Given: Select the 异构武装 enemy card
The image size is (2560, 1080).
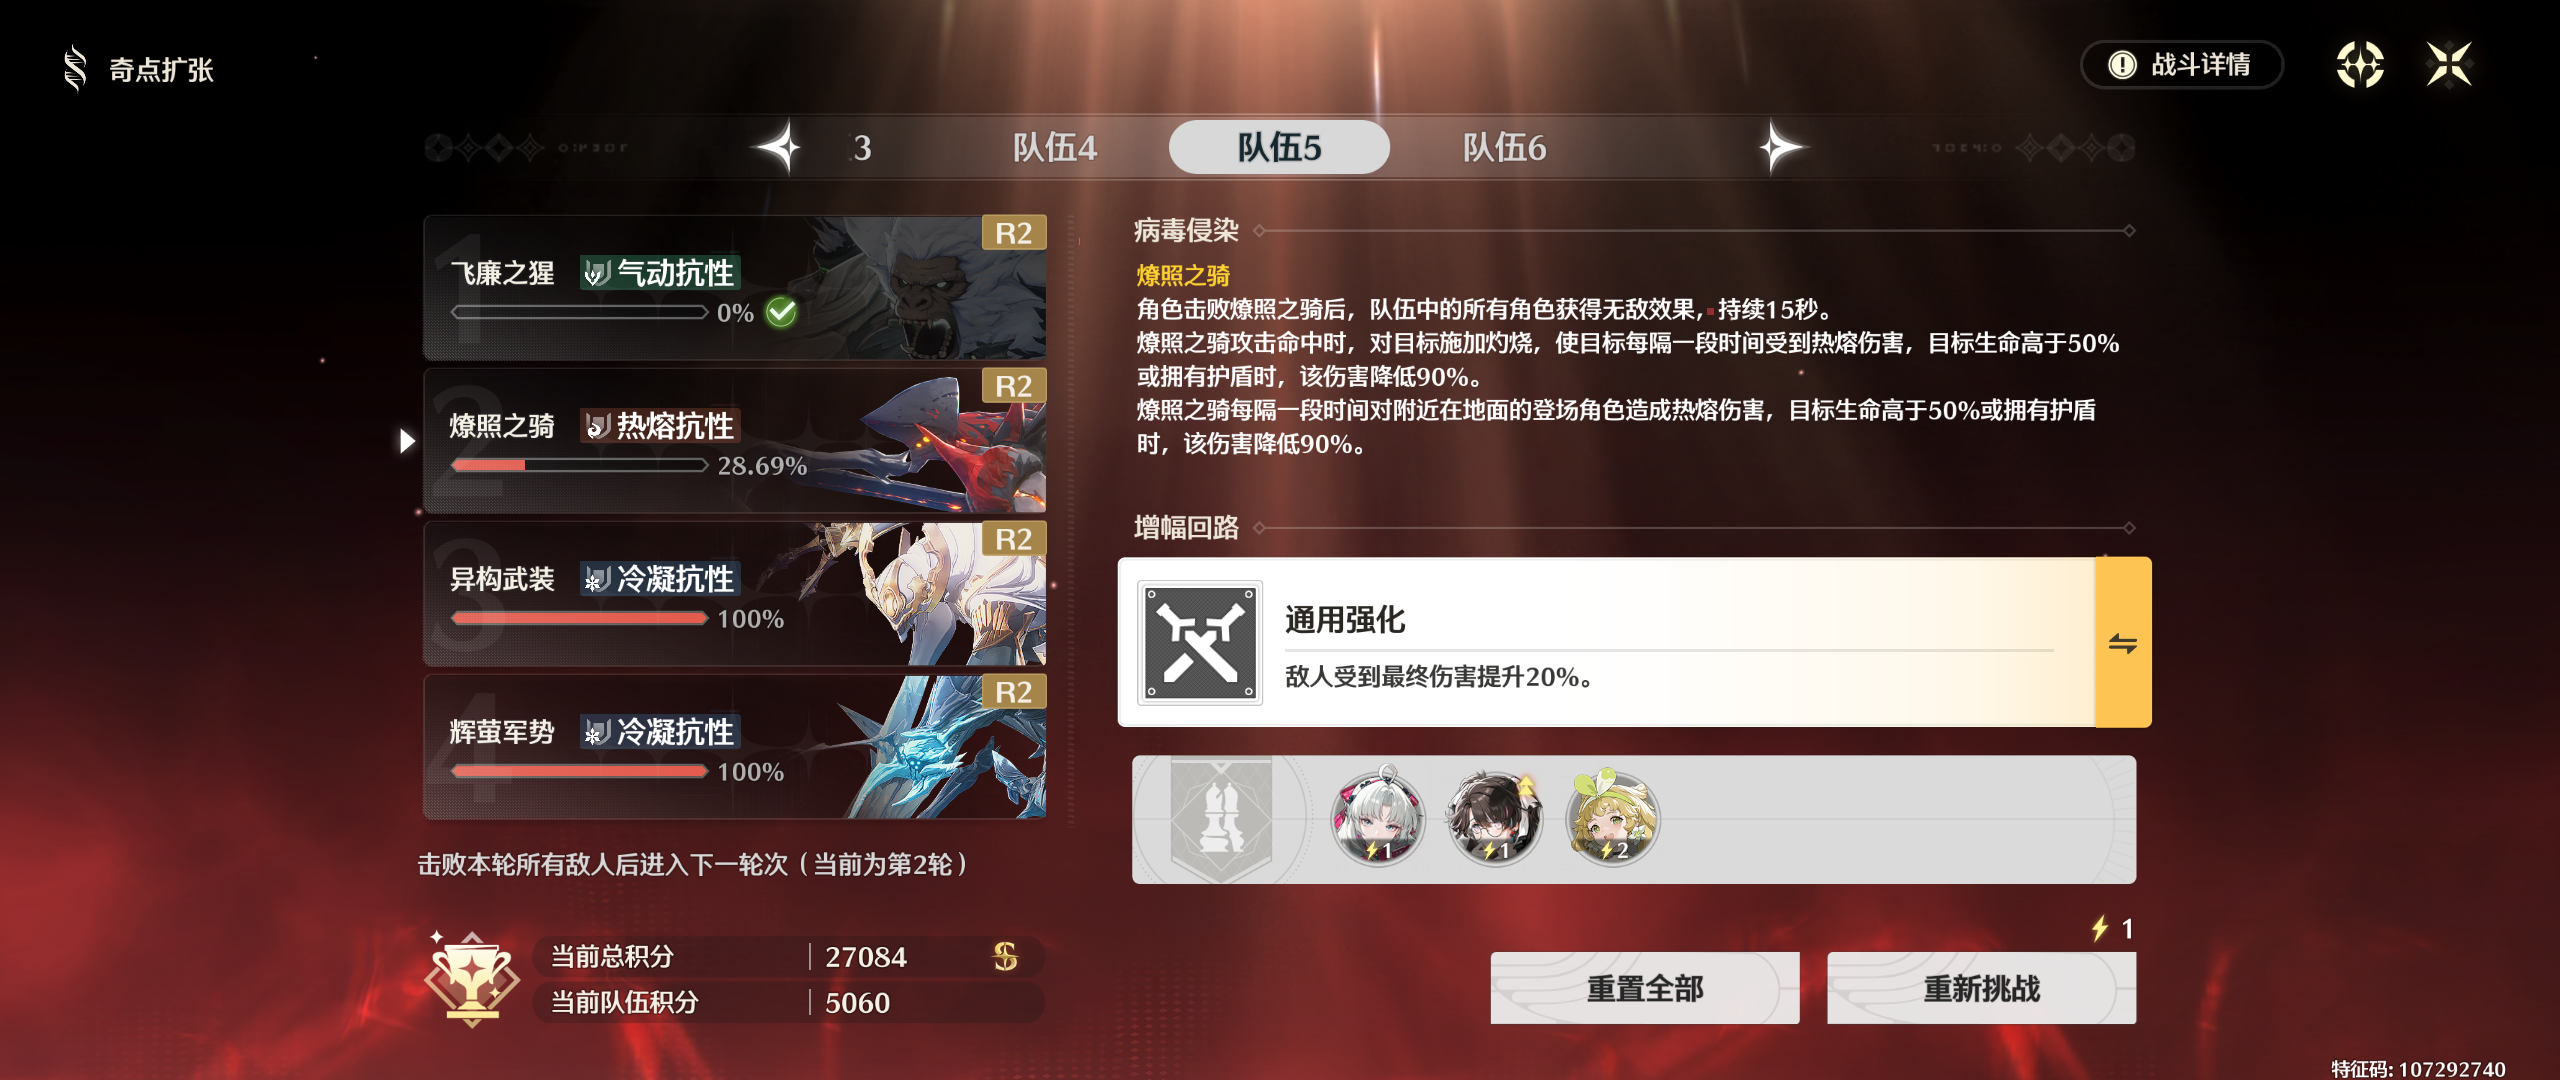Looking at the screenshot, I should click(x=735, y=593).
